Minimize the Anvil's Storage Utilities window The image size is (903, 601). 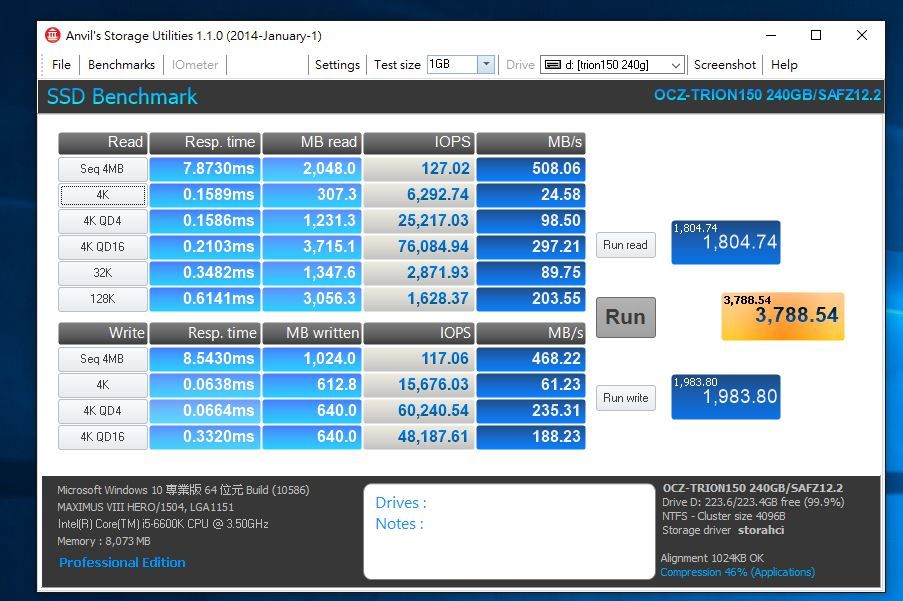point(771,36)
